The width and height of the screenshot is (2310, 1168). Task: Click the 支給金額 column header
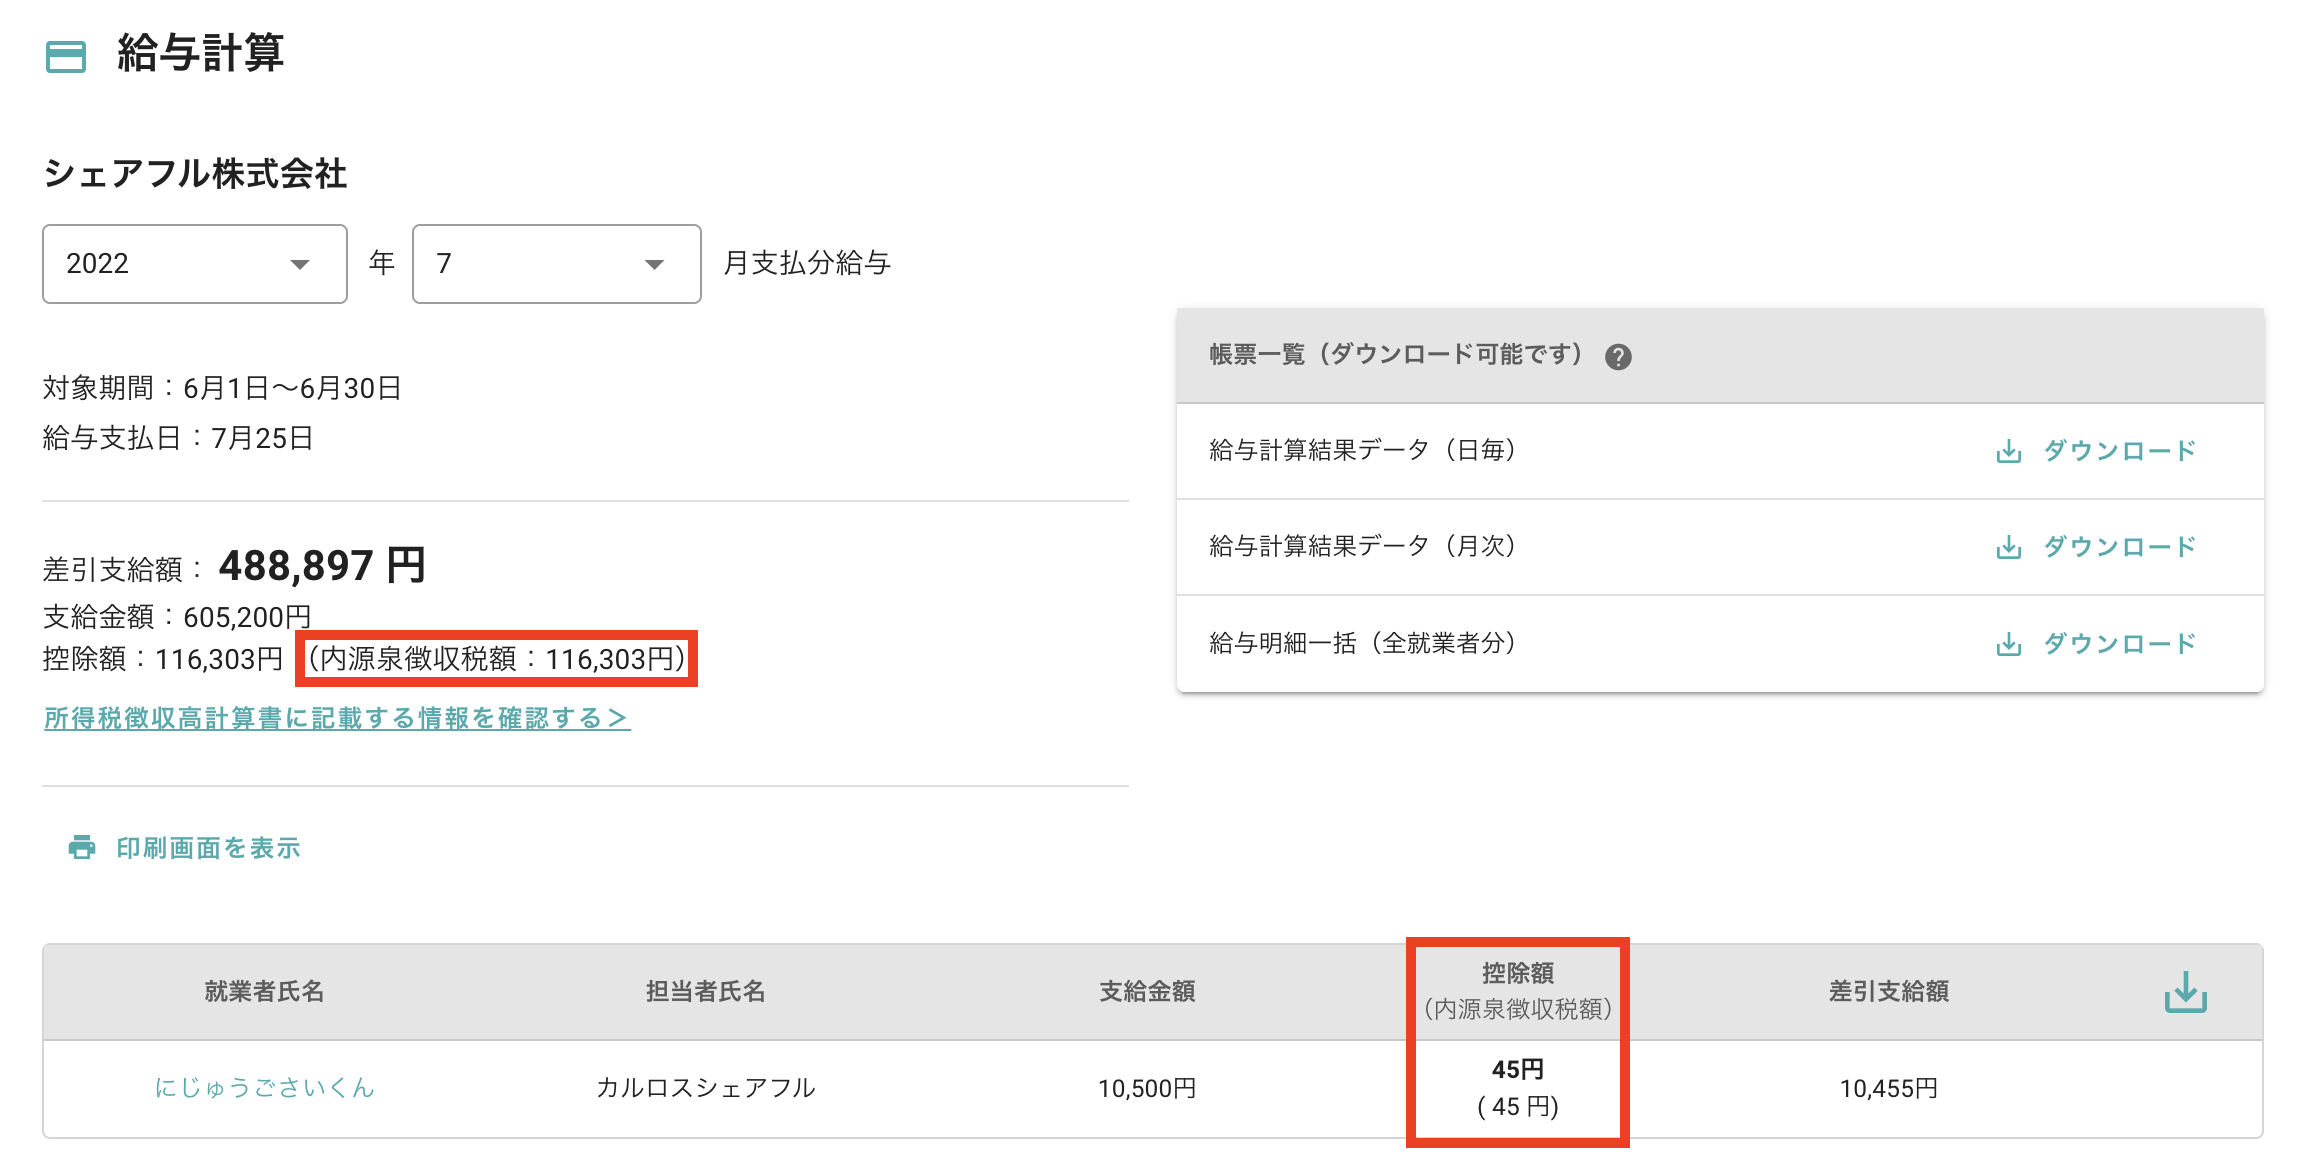1147,991
